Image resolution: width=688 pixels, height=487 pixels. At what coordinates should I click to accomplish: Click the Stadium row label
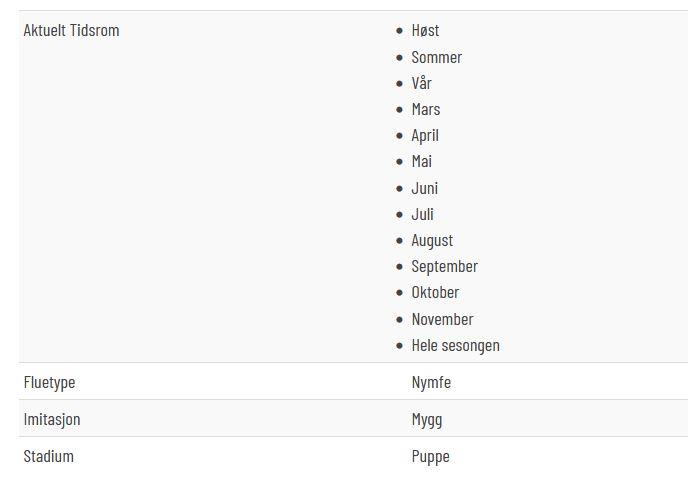point(49,457)
